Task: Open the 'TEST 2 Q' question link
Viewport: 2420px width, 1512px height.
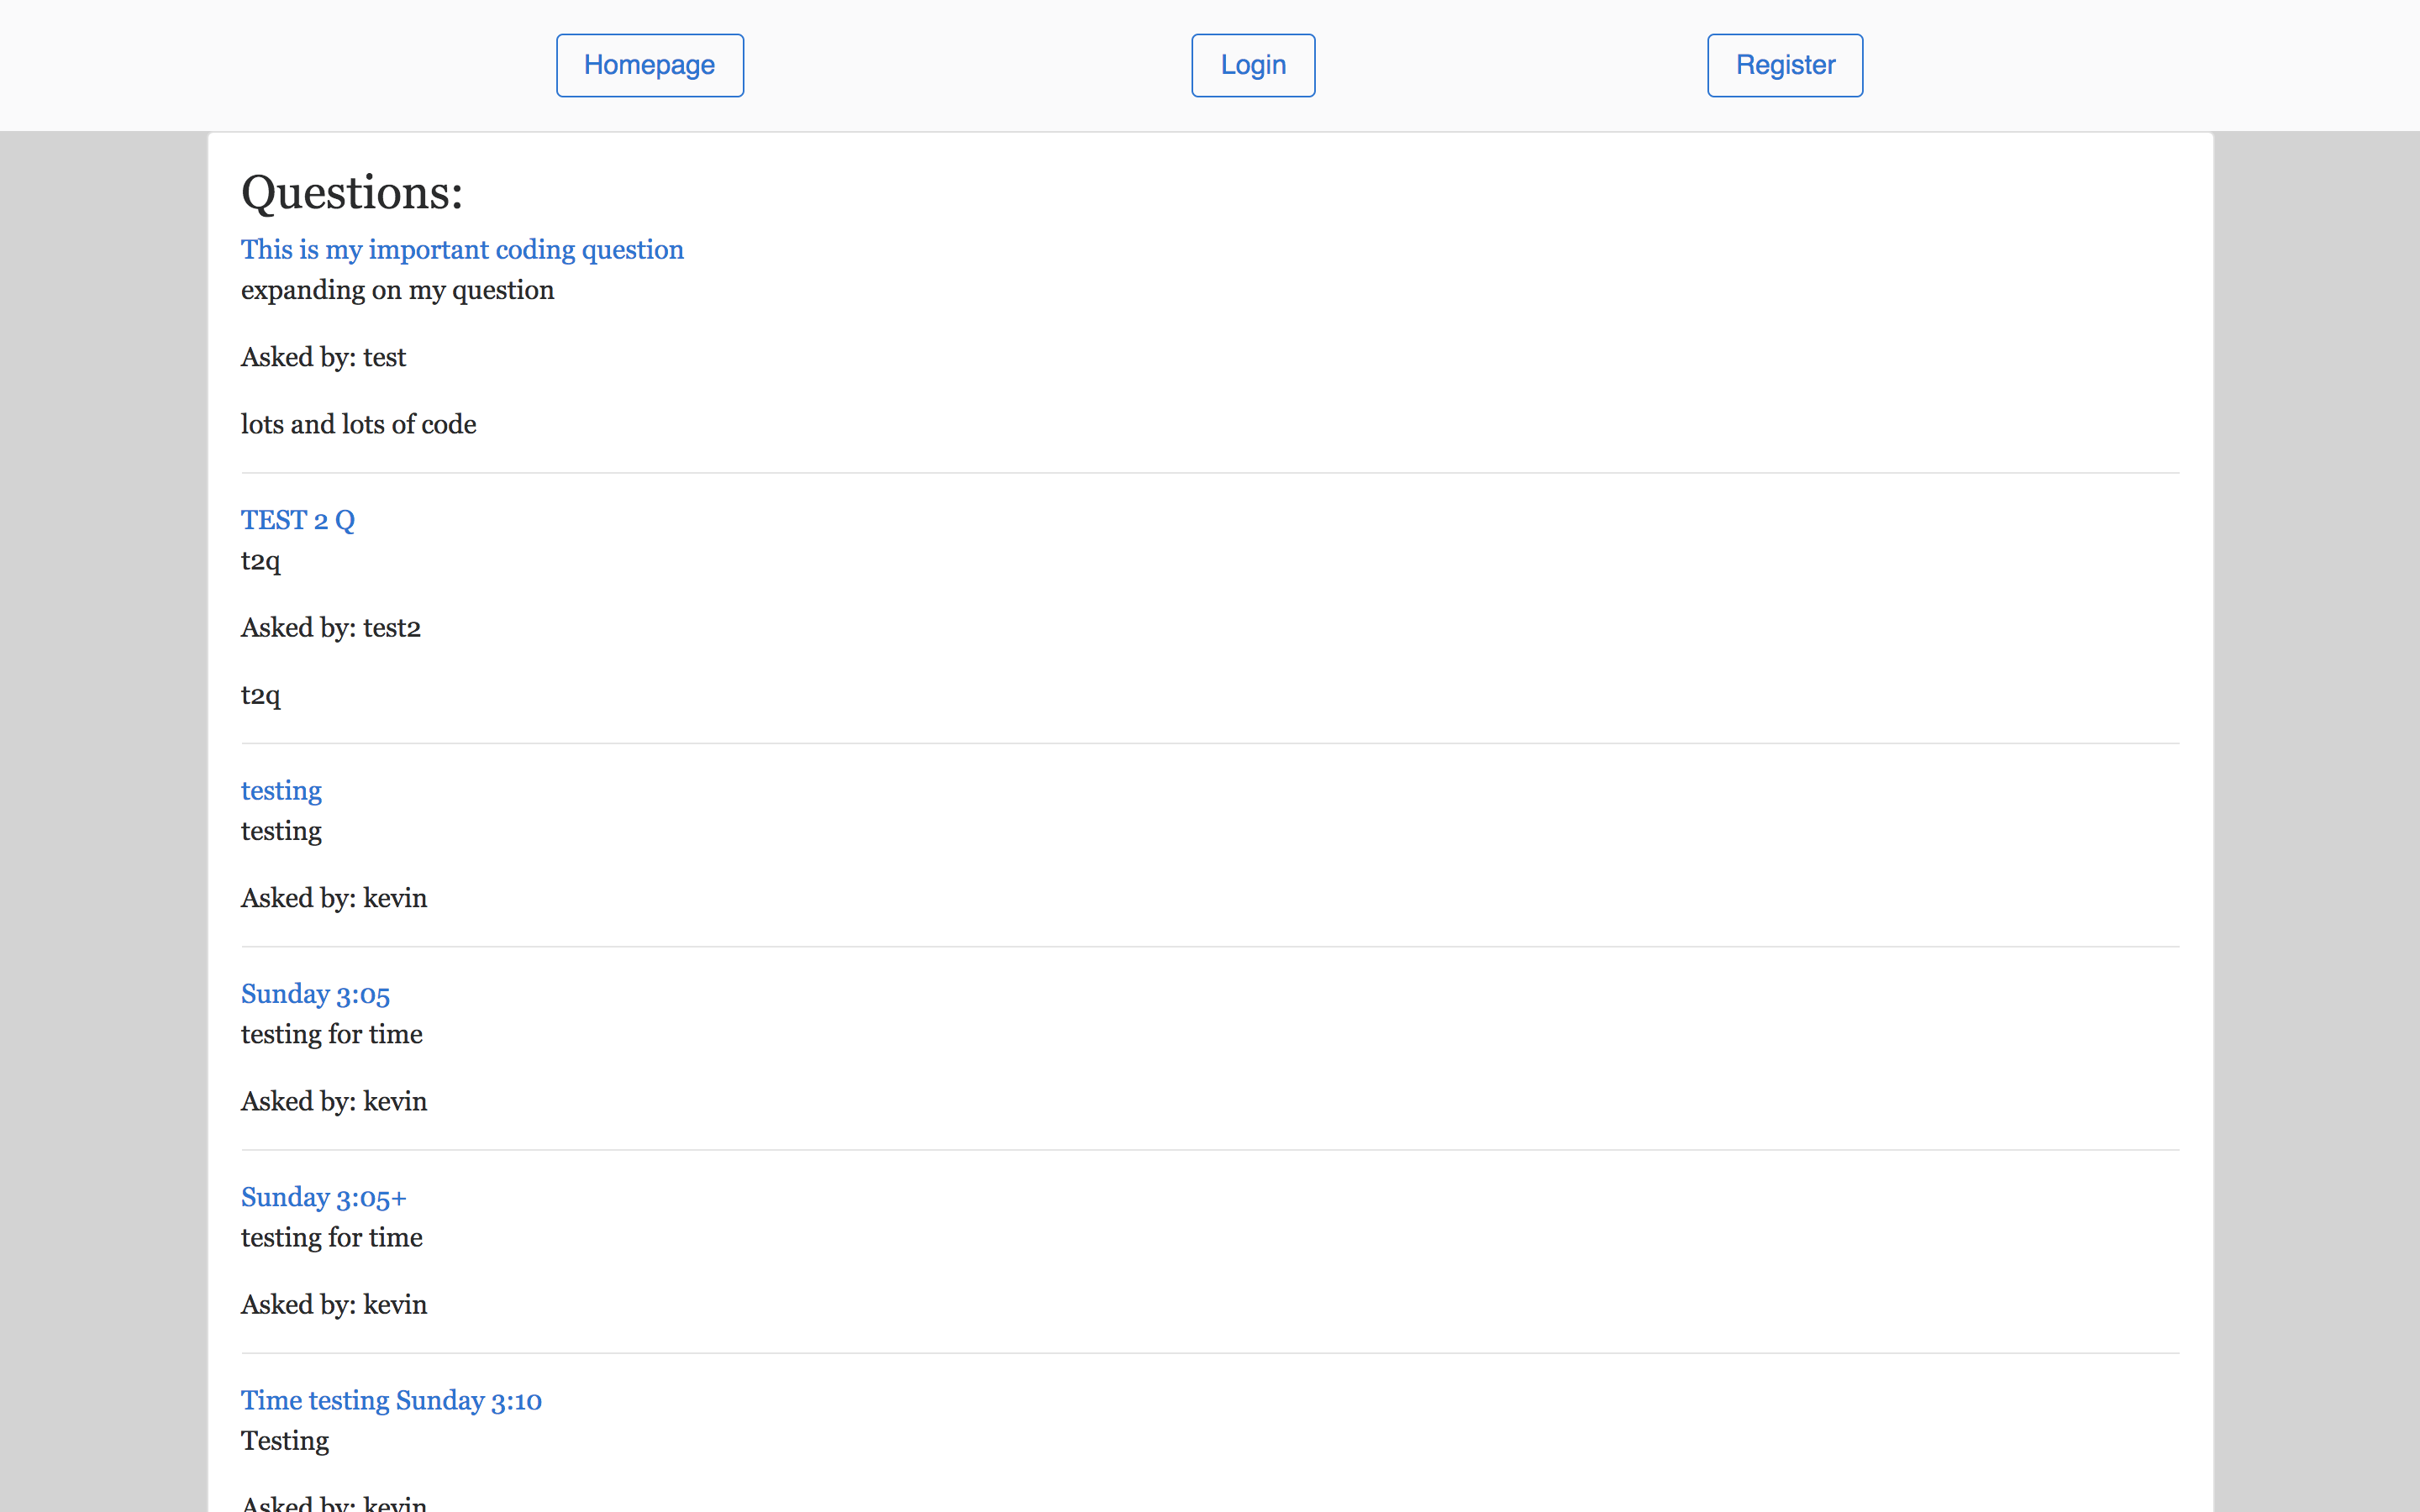Action: pos(298,520)
